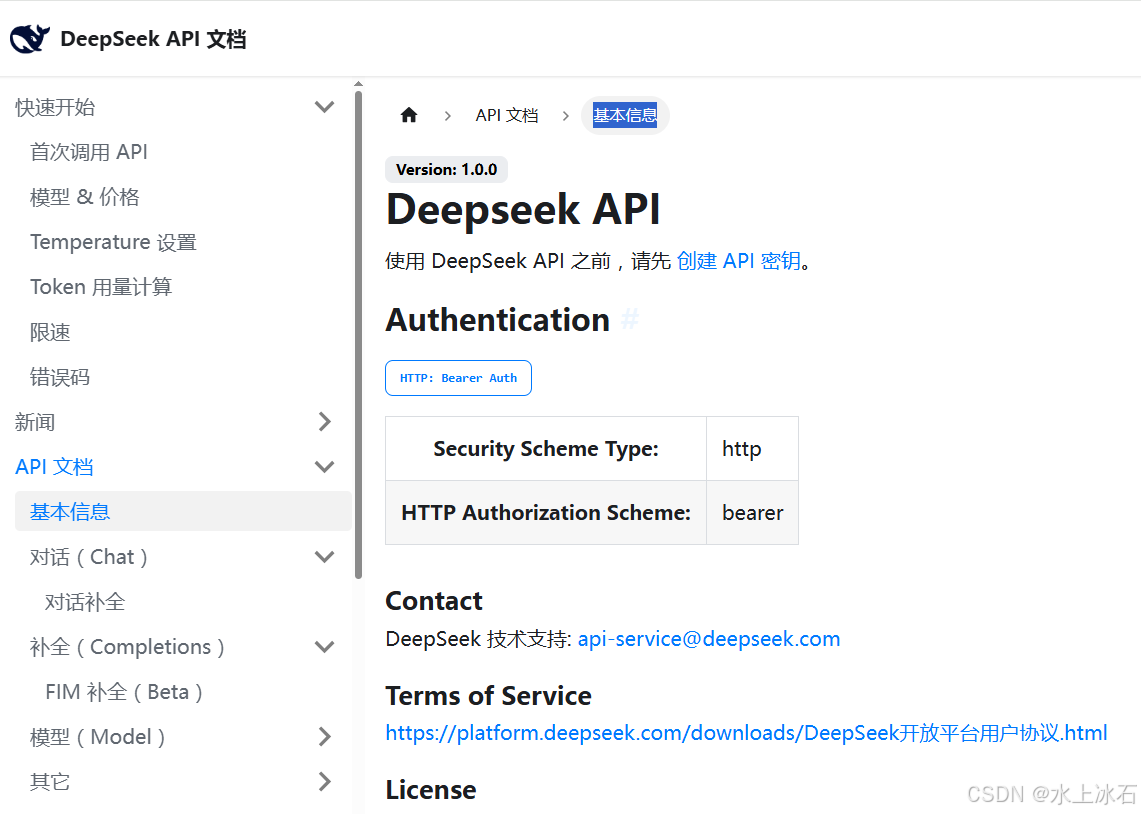This screenshot has width=1141, height=814.
Task: Click API 文档 breadcrumb link
Action: coord(507,115)
